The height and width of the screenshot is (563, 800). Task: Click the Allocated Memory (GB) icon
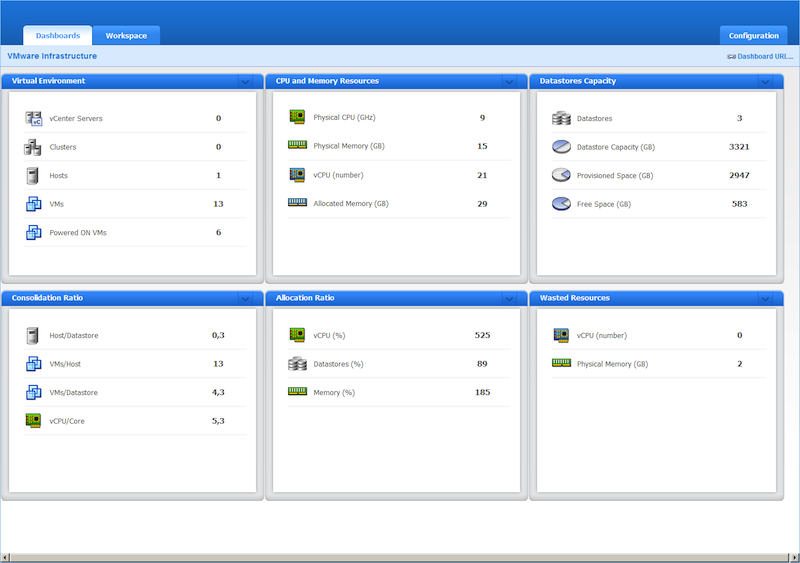click(x=297, y=203)
